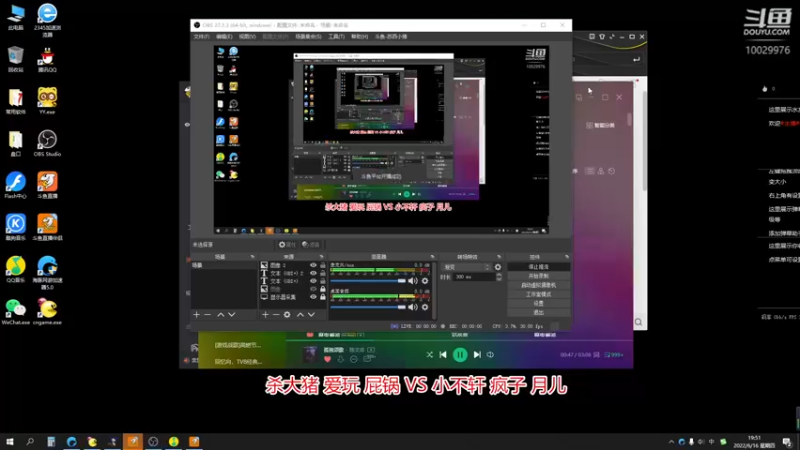Toggle lock on the Display Capture source
800x450 pixels.
(x=322, y=297)
